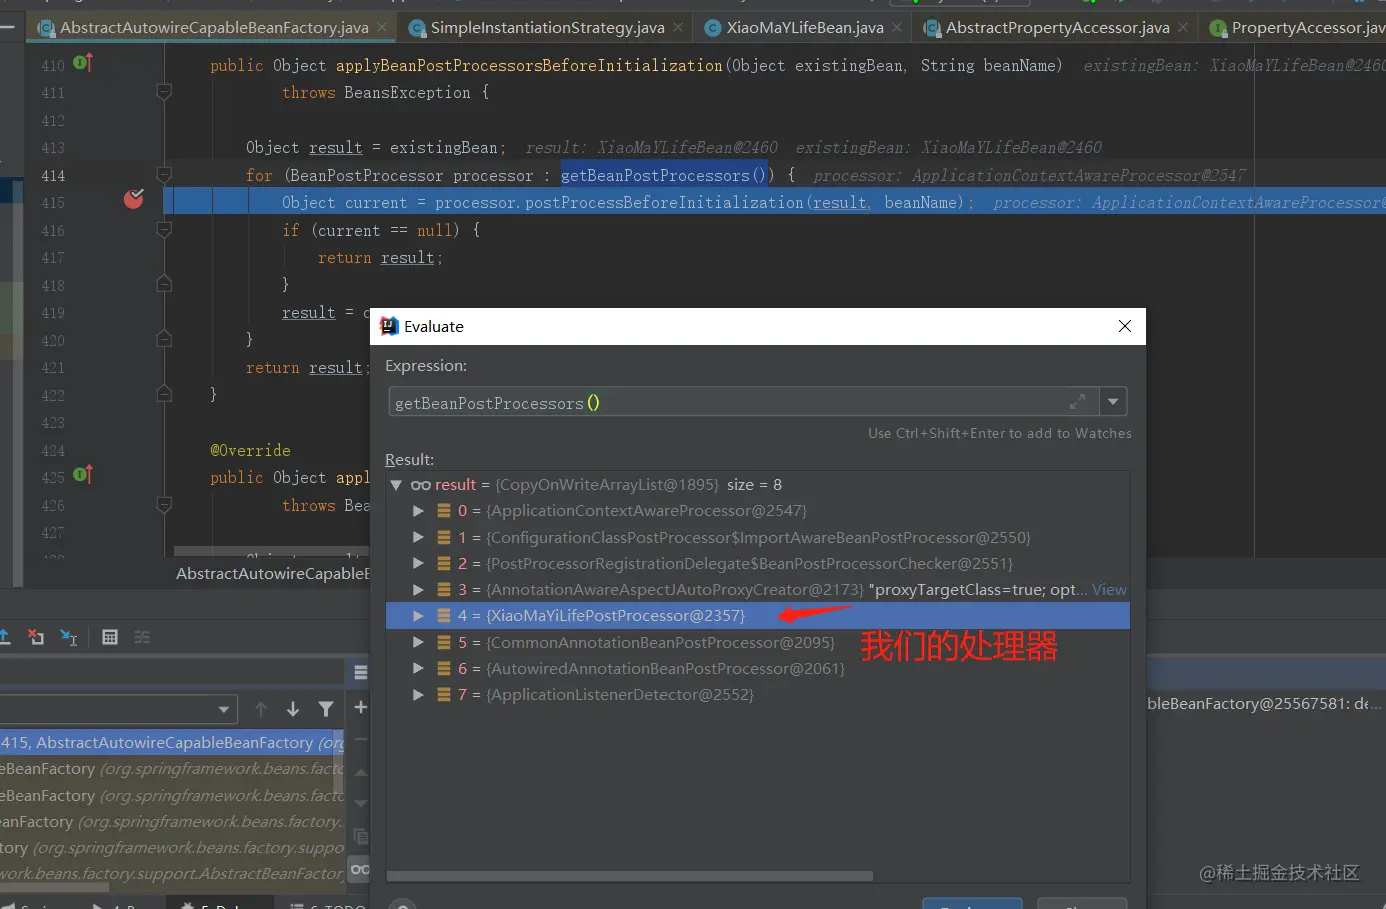This screenshot has width=1386, height=909.
Task: Expand item 4 XiaoMaYiLifePostProcessor
Action: (x=418, y=615)
